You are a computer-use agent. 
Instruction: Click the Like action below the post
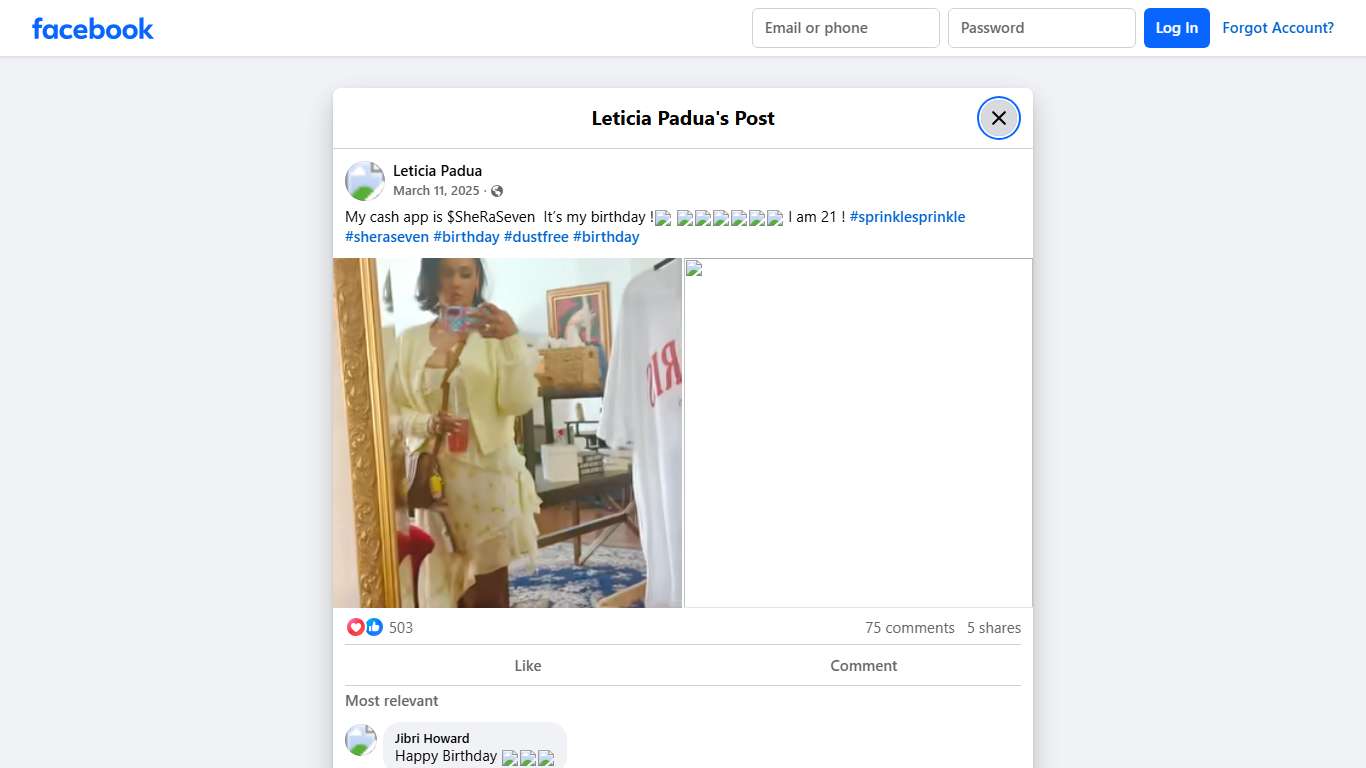click(x=528, y=665)
